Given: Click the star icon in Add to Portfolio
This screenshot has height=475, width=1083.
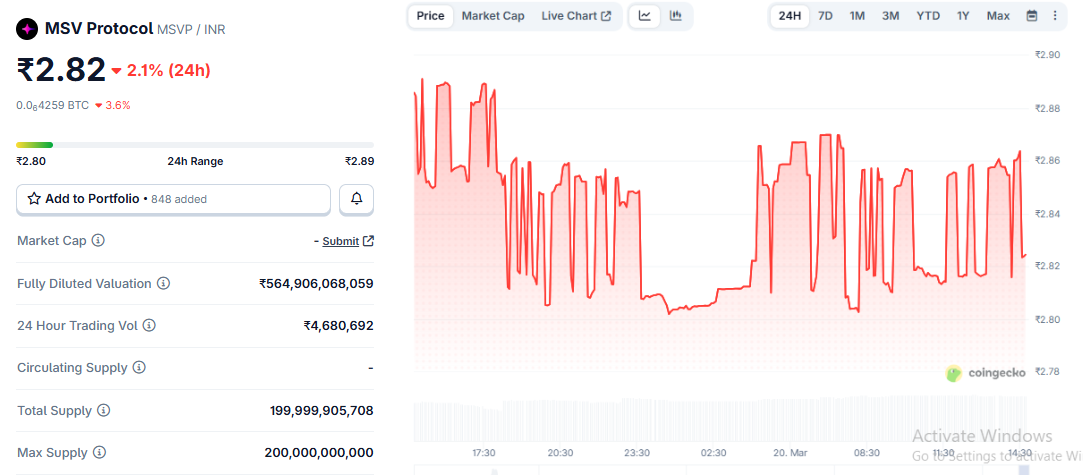Looking at the screenshot, I should [34, 199].
